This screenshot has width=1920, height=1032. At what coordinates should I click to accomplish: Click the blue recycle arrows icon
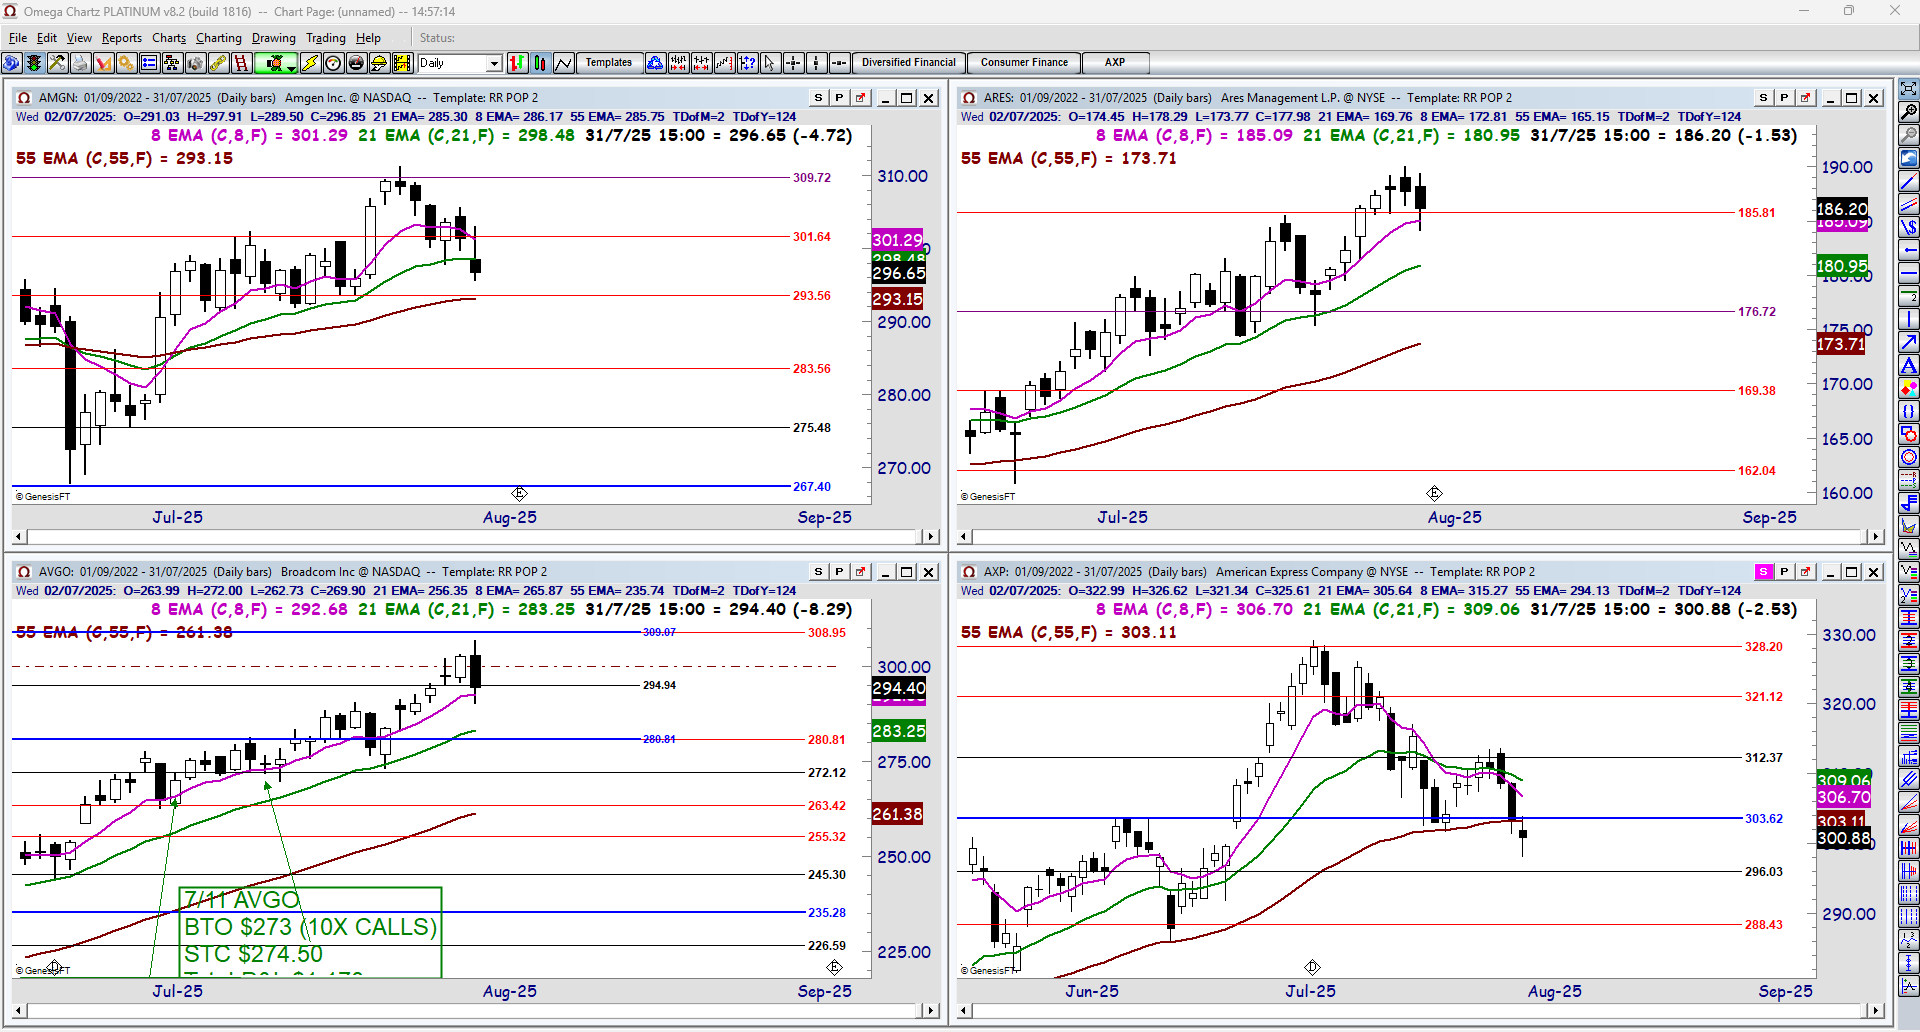tap(655, 63)
